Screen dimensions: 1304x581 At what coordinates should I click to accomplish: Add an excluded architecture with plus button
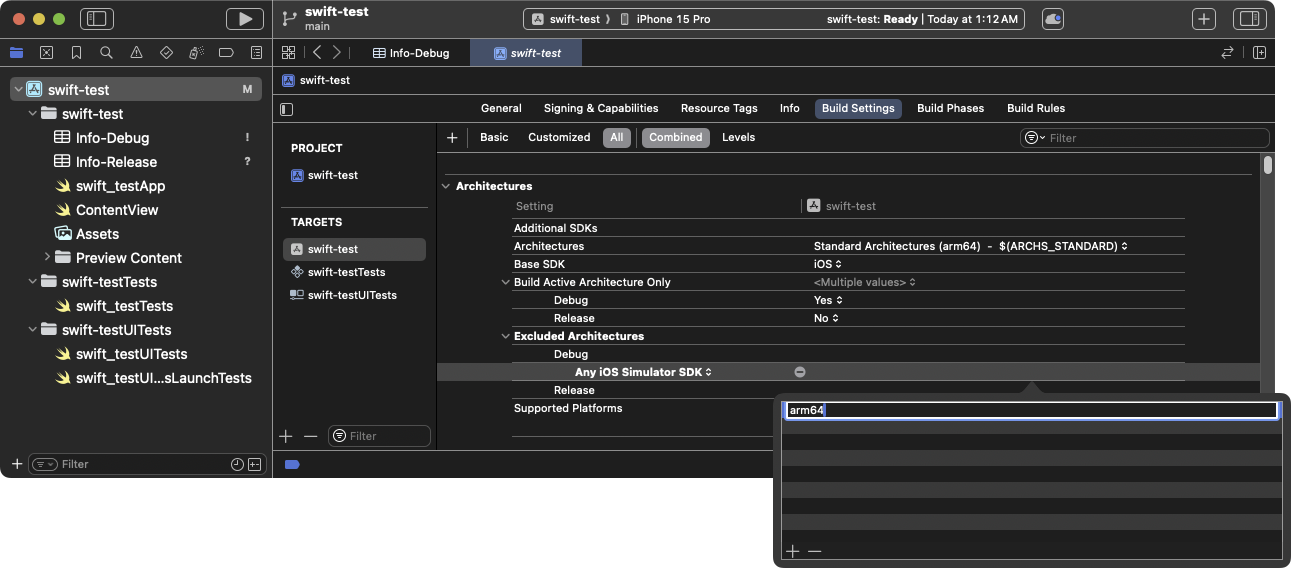click(x=793, y=551)
